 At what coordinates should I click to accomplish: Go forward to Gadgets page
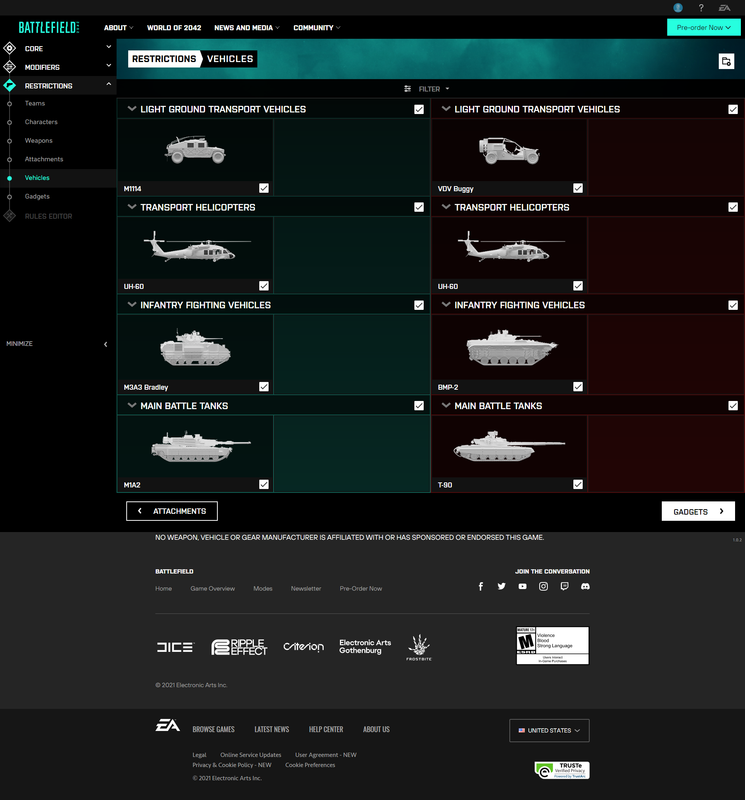[x=698, y=511]
